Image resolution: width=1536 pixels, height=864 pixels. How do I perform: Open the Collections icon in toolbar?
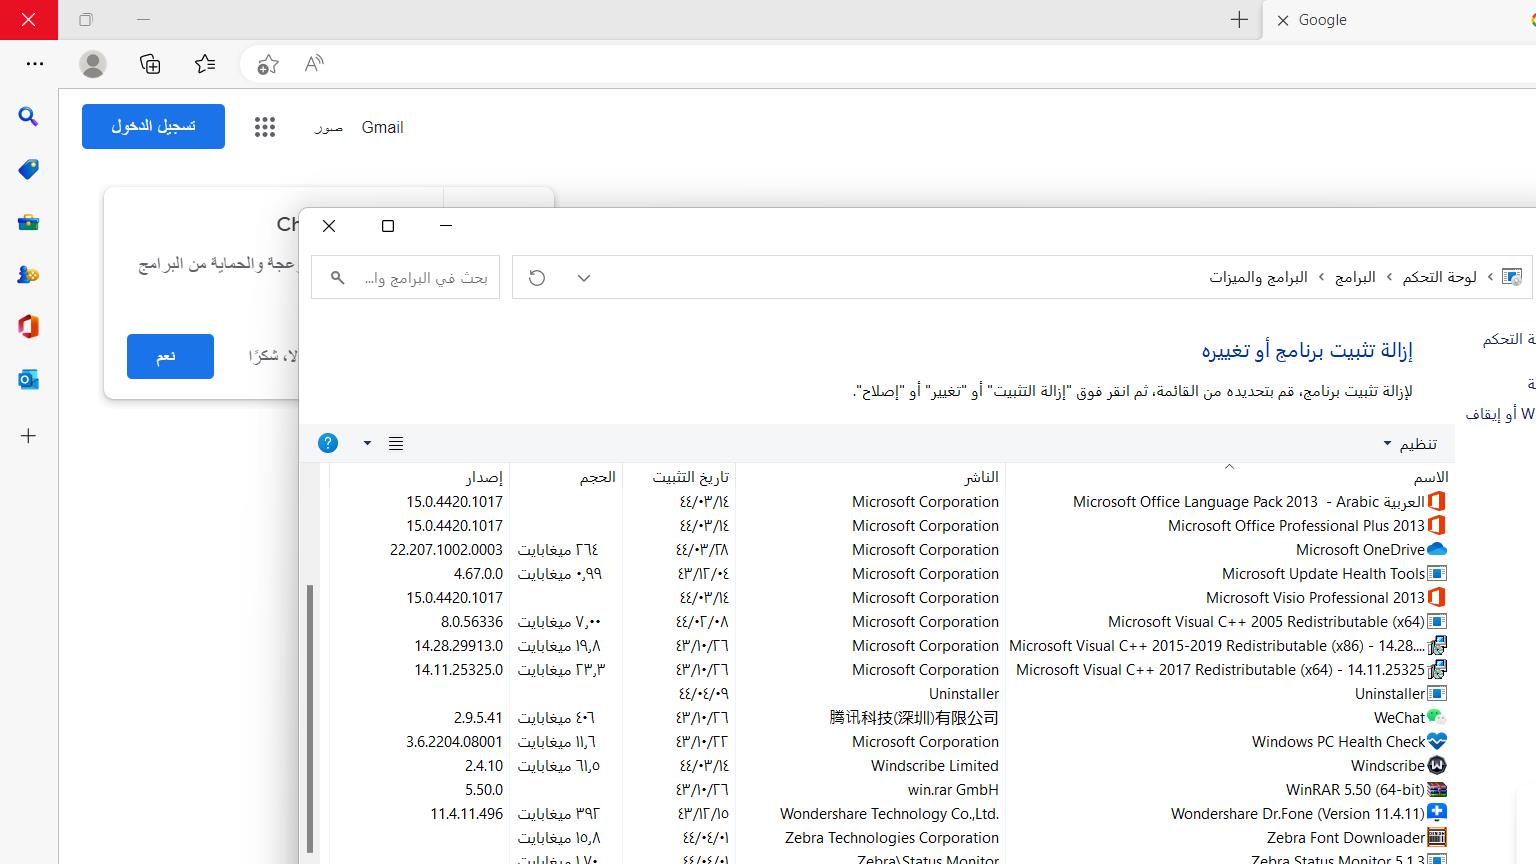[x=150, y=64]
